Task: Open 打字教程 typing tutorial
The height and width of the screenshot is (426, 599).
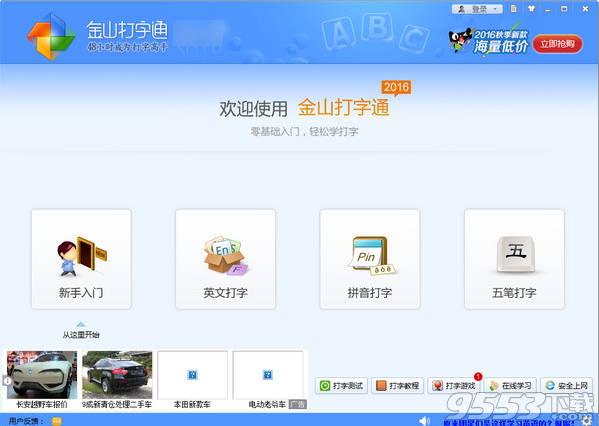Action: (x=398, y=386)
